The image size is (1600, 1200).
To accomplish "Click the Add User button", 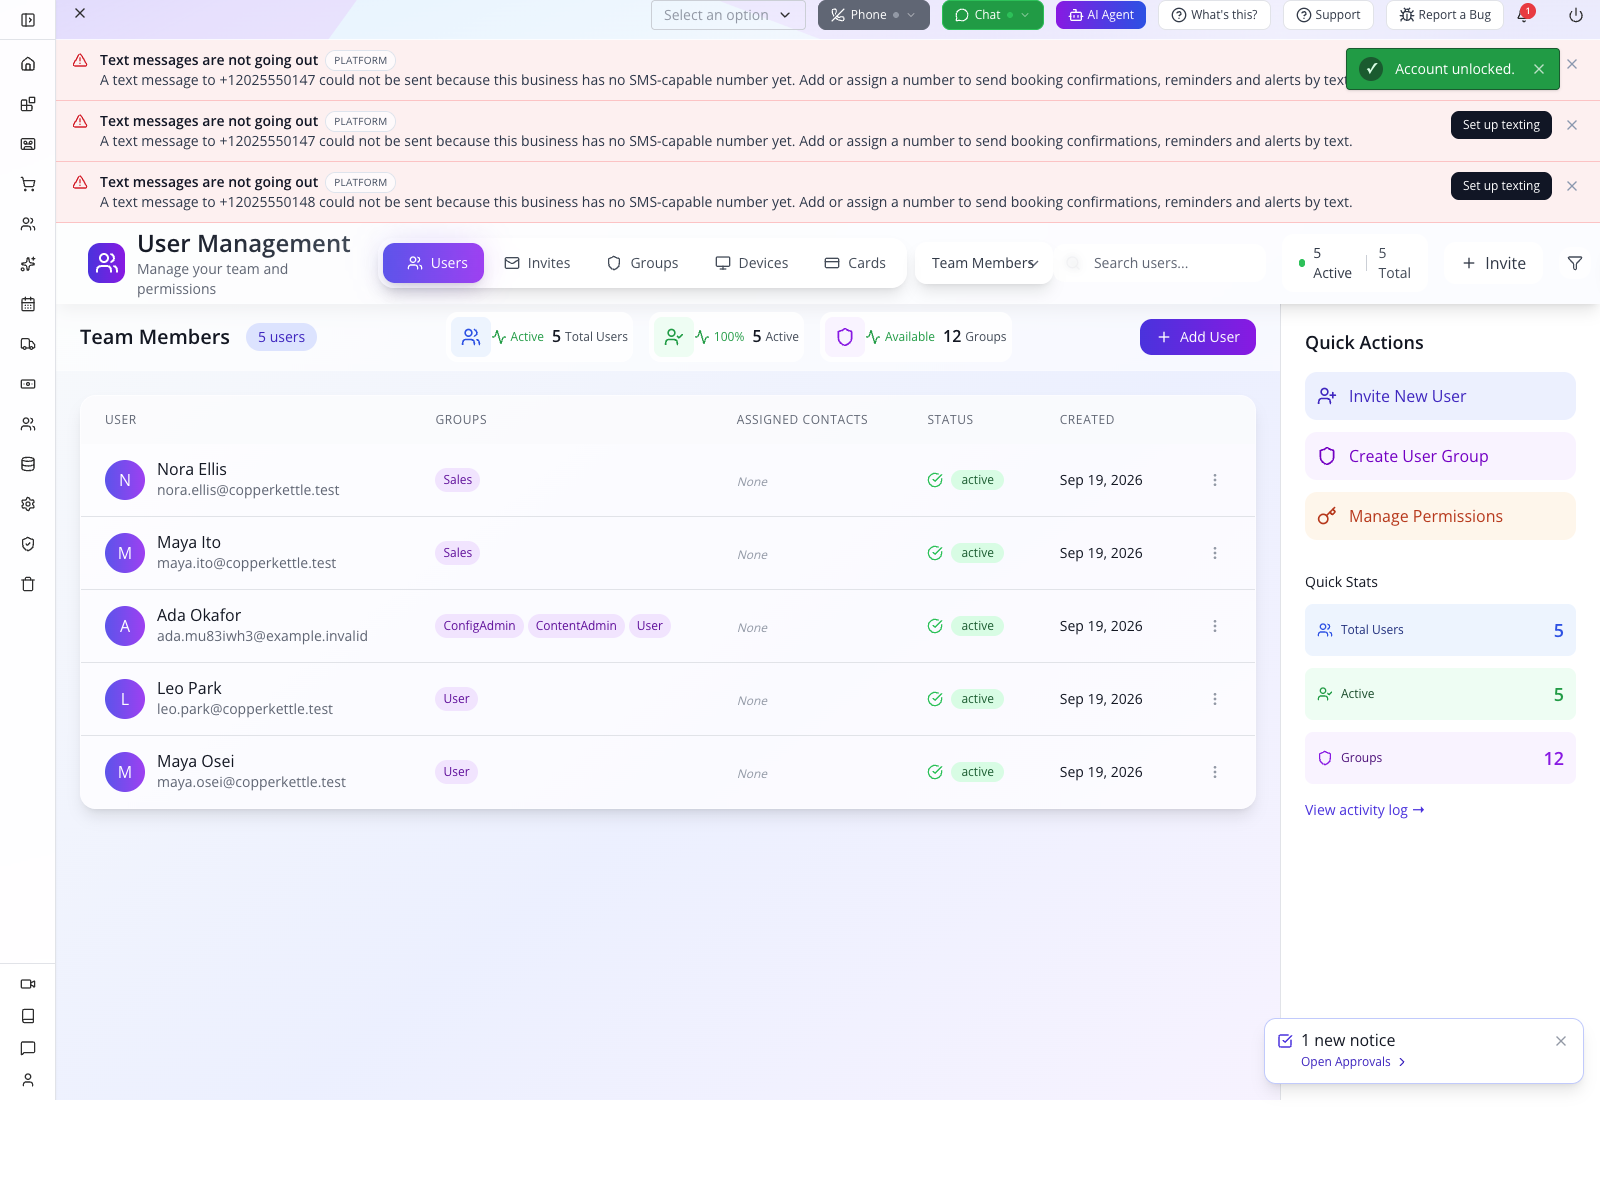I will [x=1198, y=337].
